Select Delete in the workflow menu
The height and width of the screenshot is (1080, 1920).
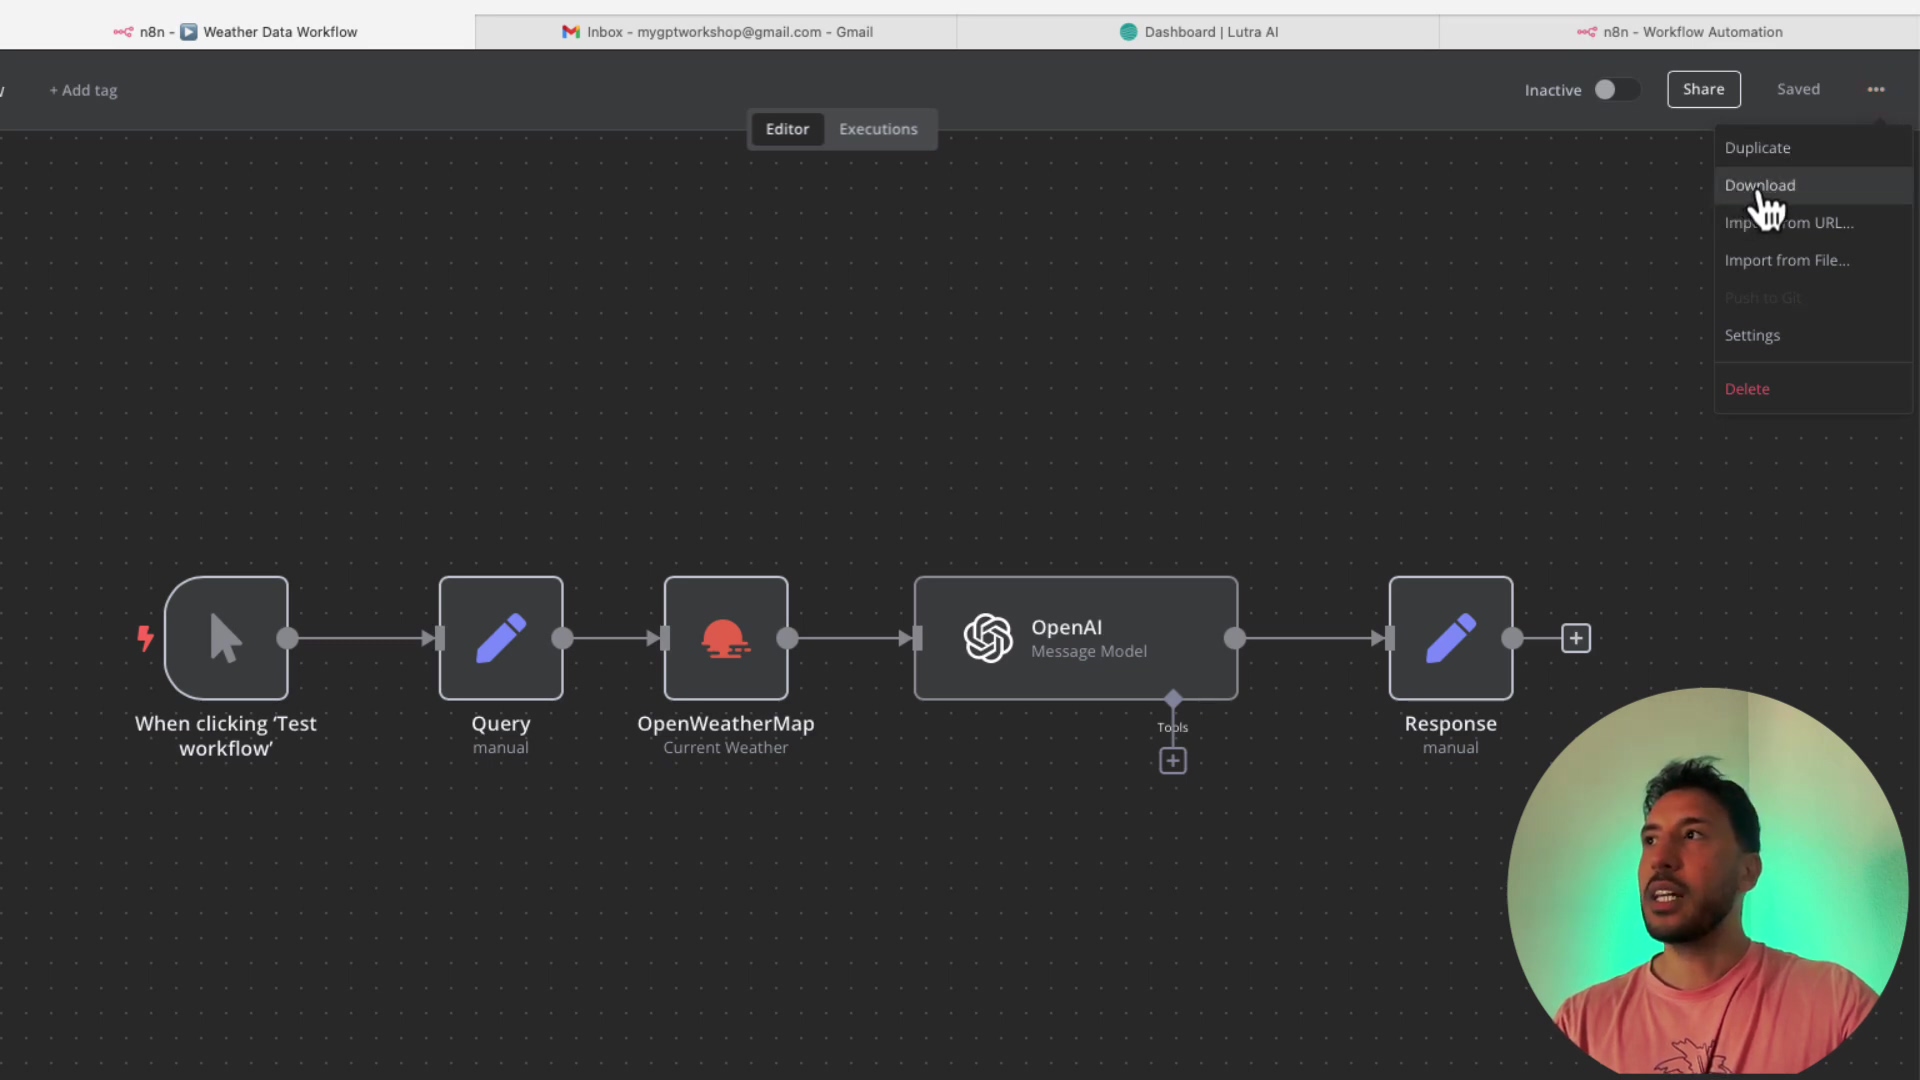tap(1747, 389)
